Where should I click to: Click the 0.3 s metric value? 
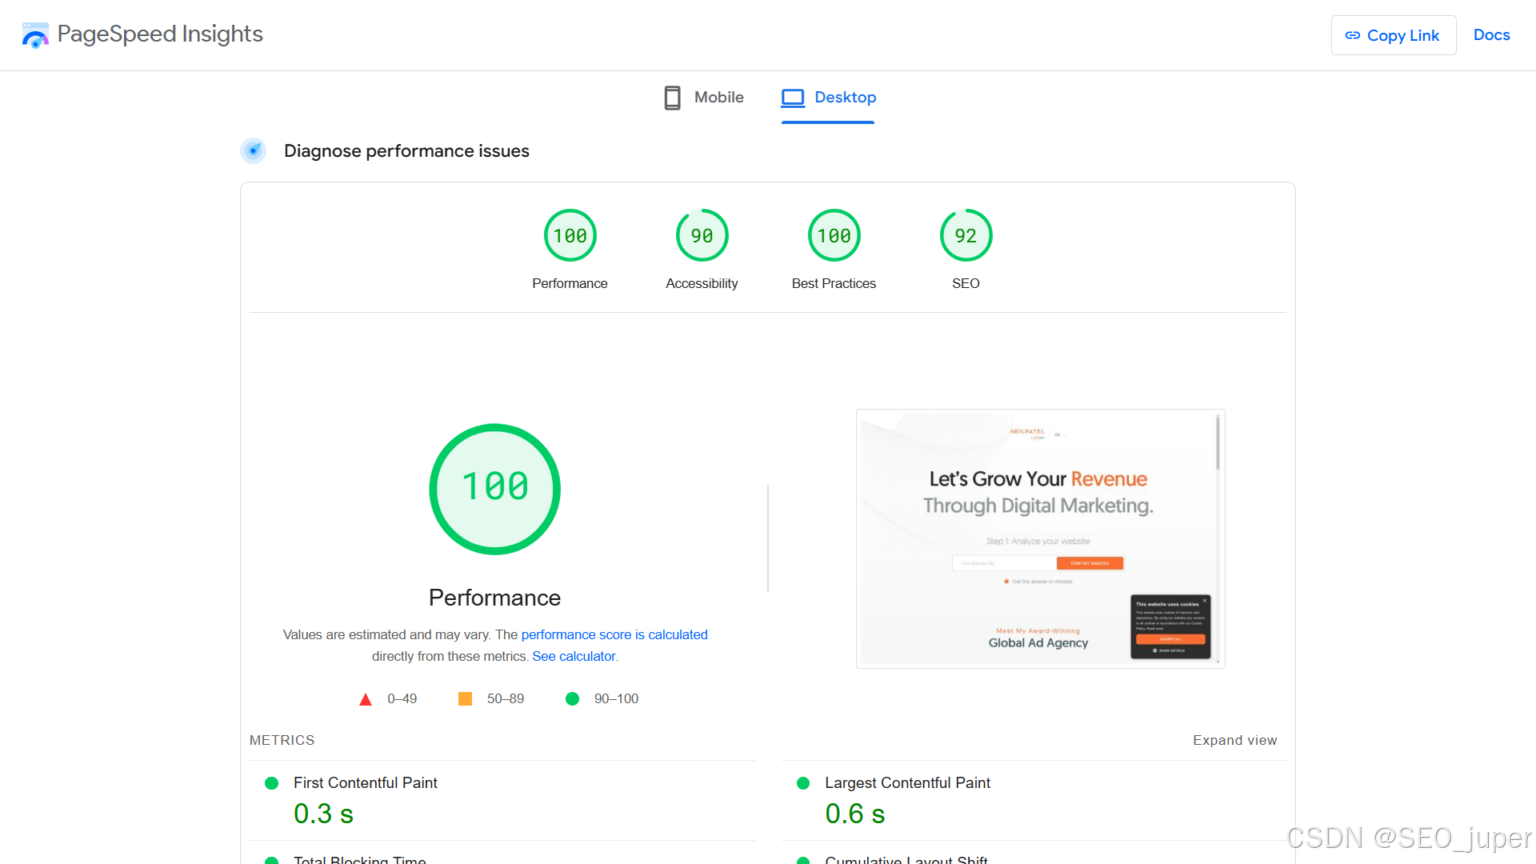point(323,814)
